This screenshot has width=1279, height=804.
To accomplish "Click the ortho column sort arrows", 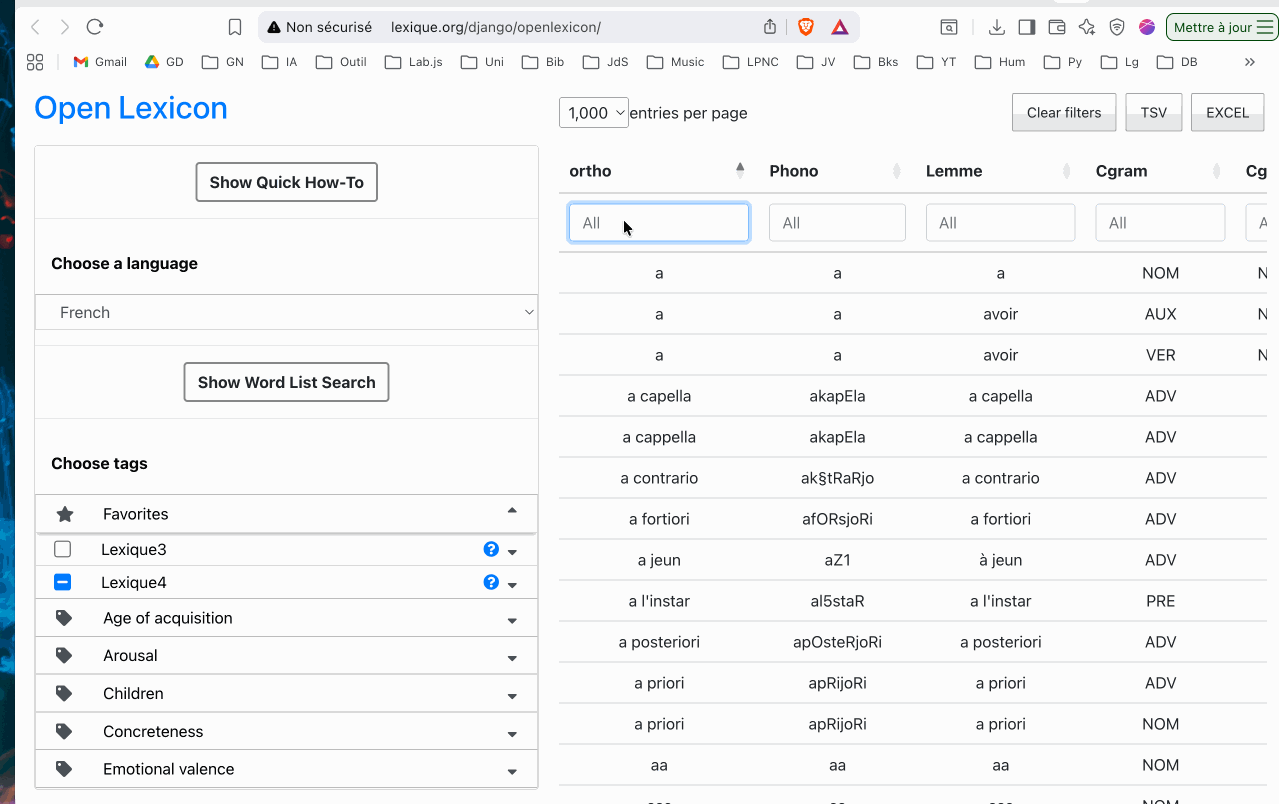I will 740,170.
